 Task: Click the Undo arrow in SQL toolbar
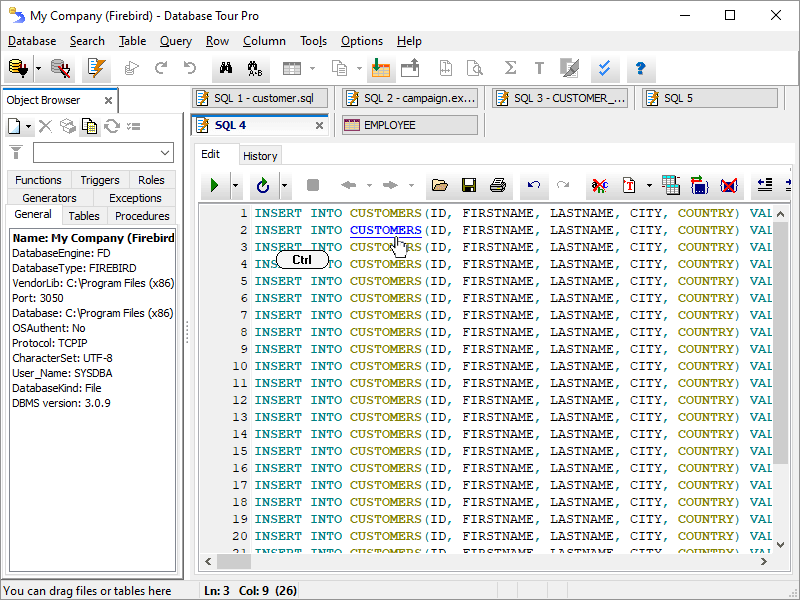tap(534, 185)
